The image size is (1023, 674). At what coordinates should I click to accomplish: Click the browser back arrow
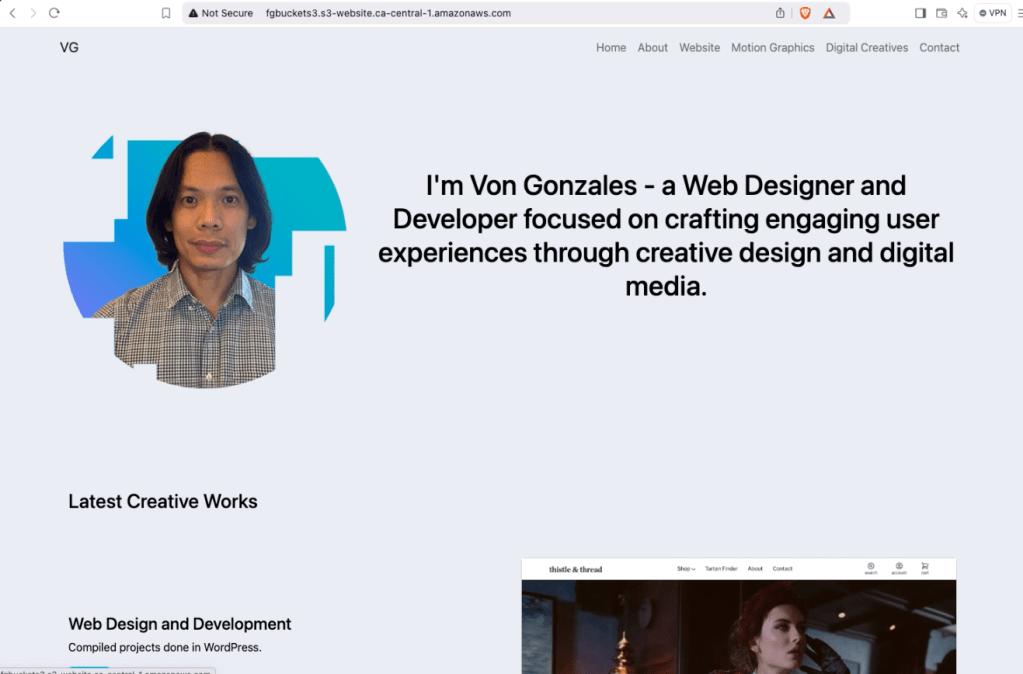(x=12, y=13)
